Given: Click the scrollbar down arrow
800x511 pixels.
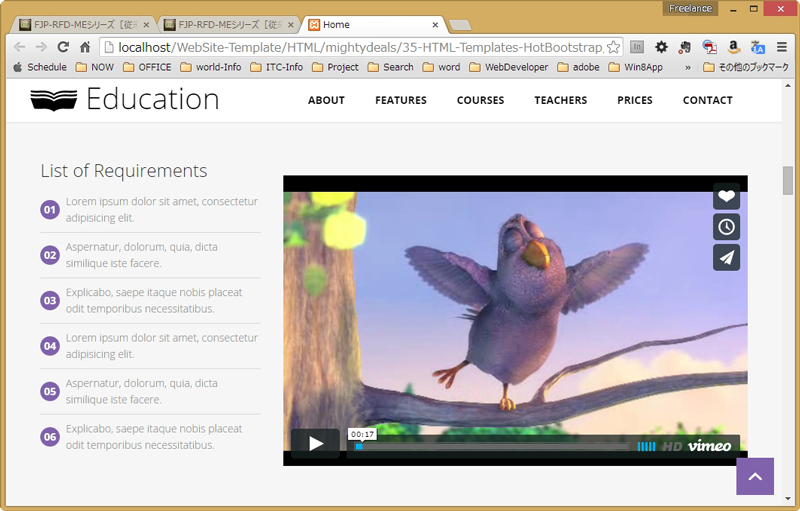Looking at the screenshot, I should (x=788, y=498).
